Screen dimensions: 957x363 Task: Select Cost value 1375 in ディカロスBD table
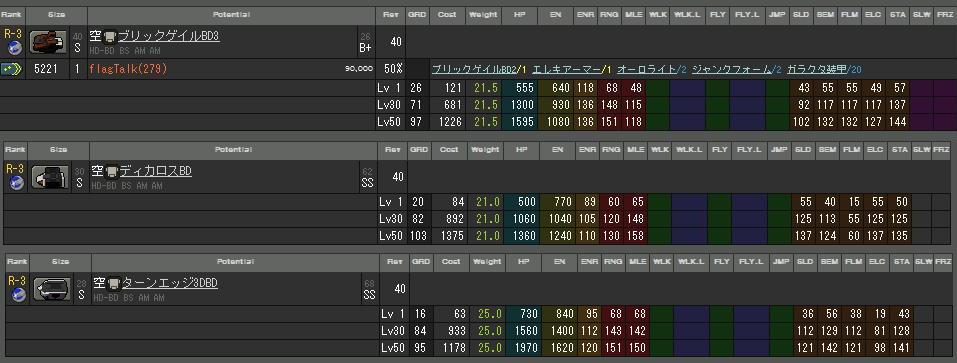[451, 235]
